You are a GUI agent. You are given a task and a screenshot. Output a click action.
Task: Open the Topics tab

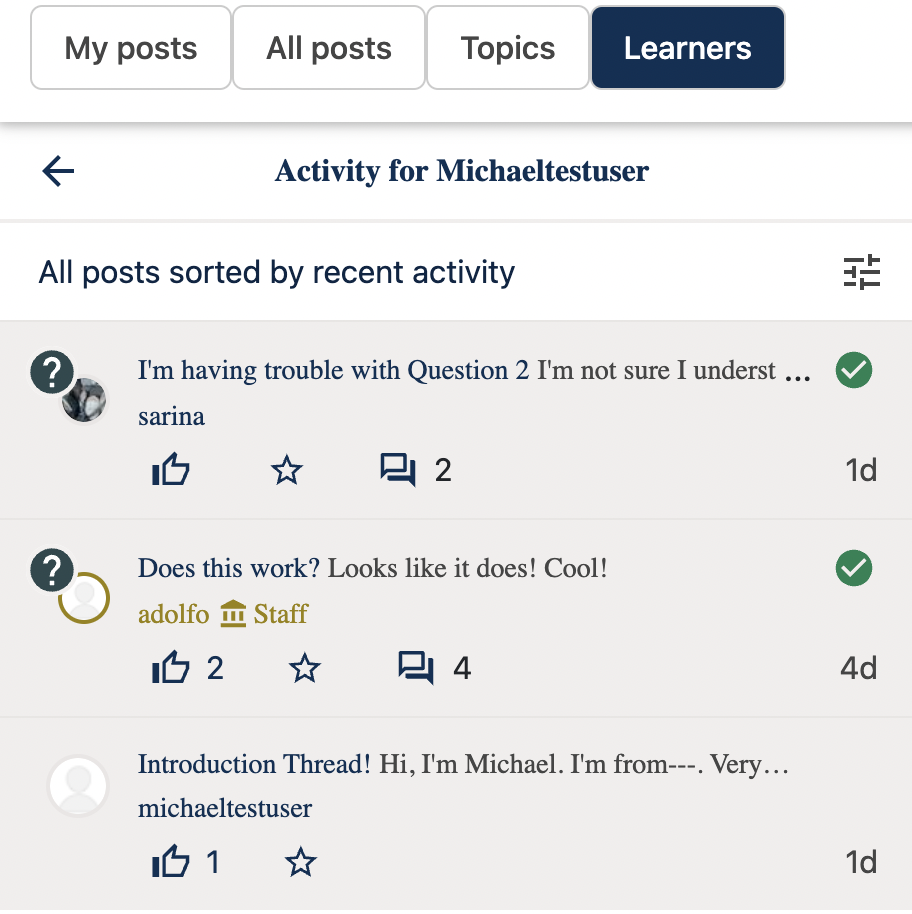508,48
